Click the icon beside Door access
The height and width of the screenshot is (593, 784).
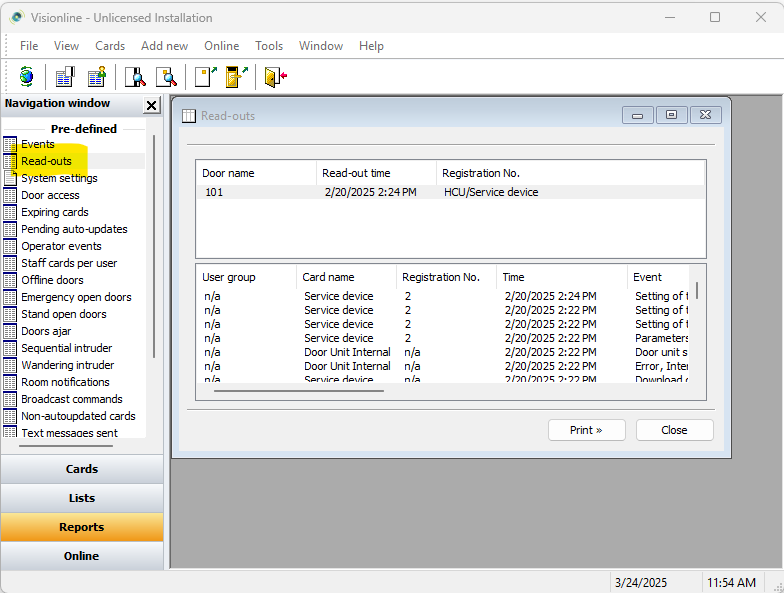[10, 195]
